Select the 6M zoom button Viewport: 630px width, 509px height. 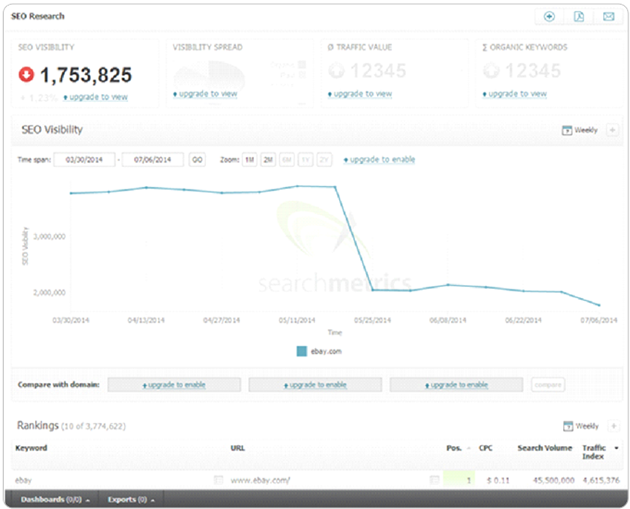[x=287, y=159]
